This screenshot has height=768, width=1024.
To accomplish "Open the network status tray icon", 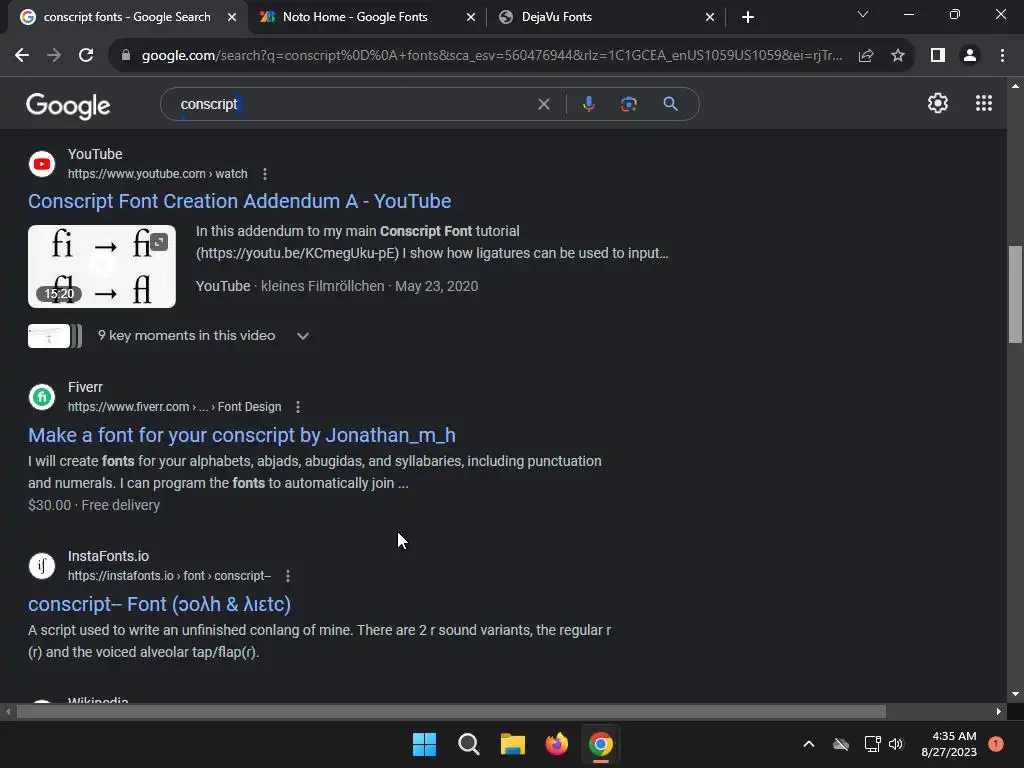I will [872, 744].
